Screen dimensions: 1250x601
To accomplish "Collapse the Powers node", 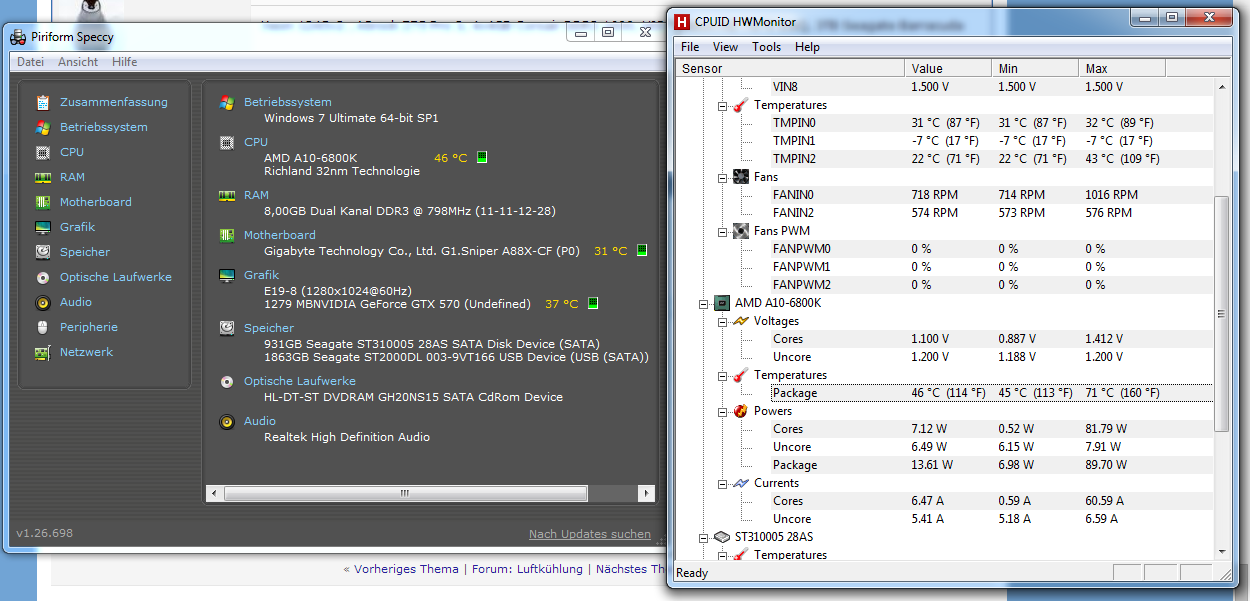I will pyautogui.click(x=723, y=411).
